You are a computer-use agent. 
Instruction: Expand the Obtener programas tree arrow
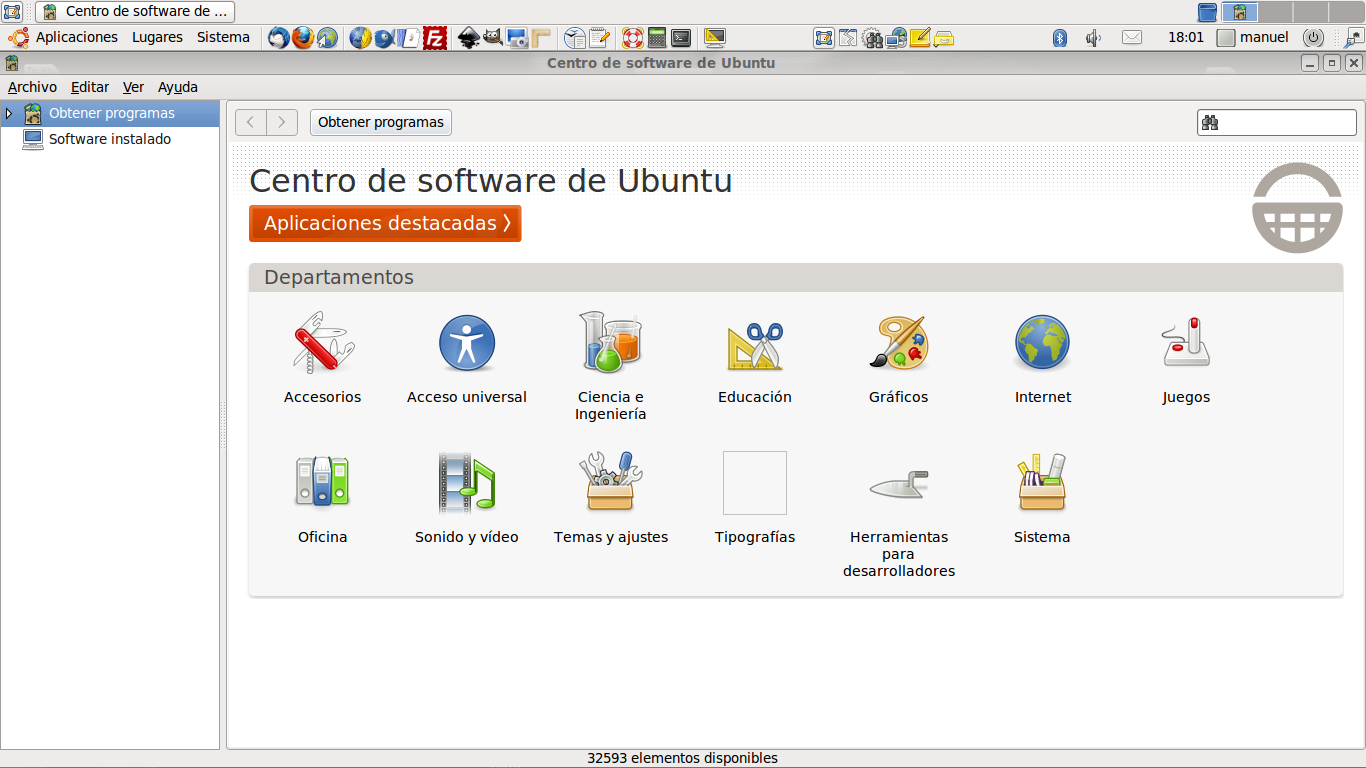[x=9, y=113]
